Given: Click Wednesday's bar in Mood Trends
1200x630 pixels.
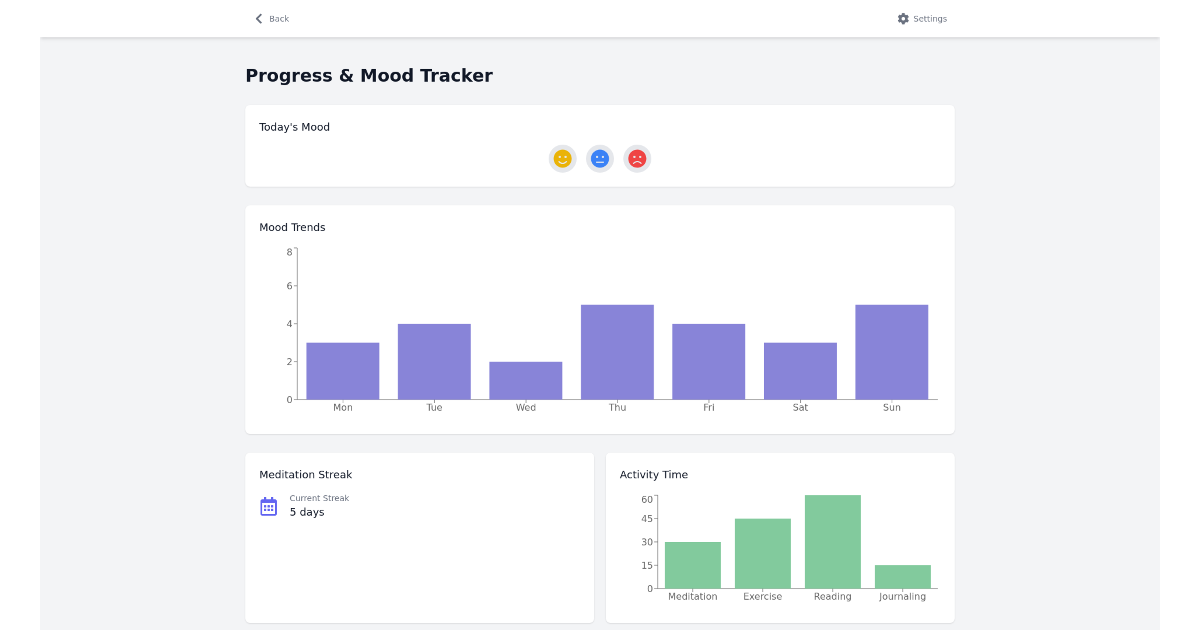Looking at the screenshot, I should [525, 378].
